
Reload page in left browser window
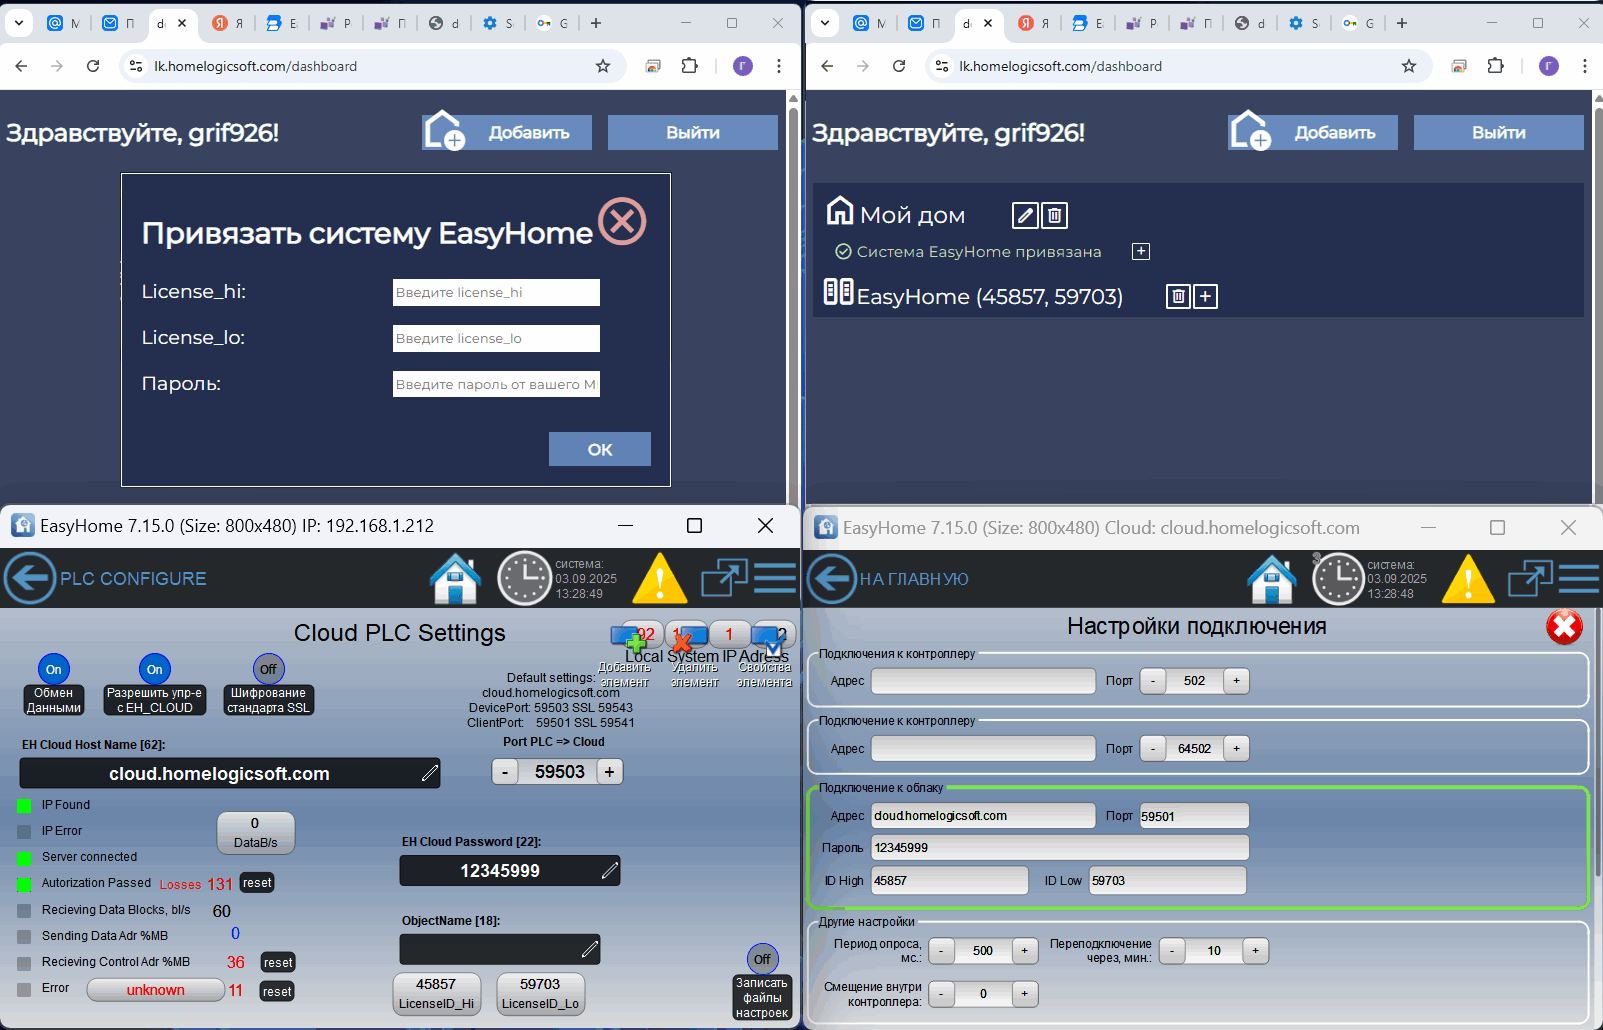tap(93, 66)
